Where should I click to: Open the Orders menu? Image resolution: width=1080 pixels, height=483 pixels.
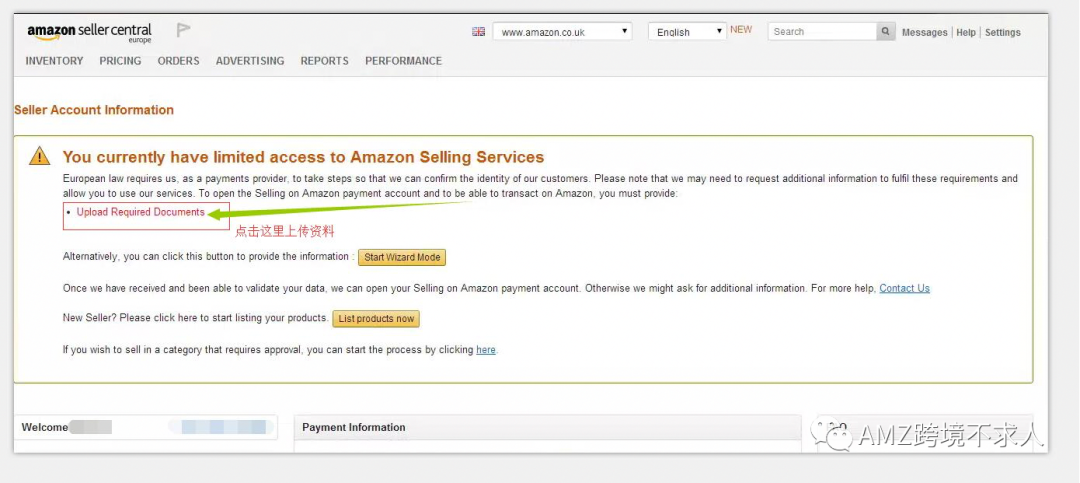[x=178, y=61]
